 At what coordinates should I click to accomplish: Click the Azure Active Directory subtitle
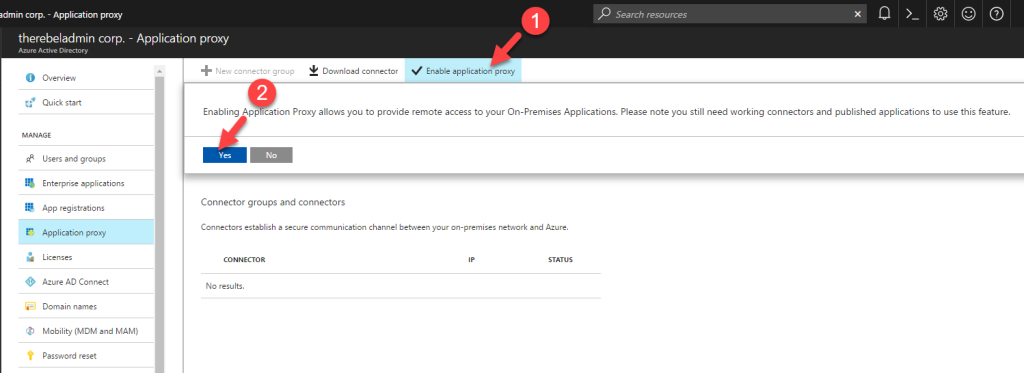pyautogui.click(x=53, y=50)
